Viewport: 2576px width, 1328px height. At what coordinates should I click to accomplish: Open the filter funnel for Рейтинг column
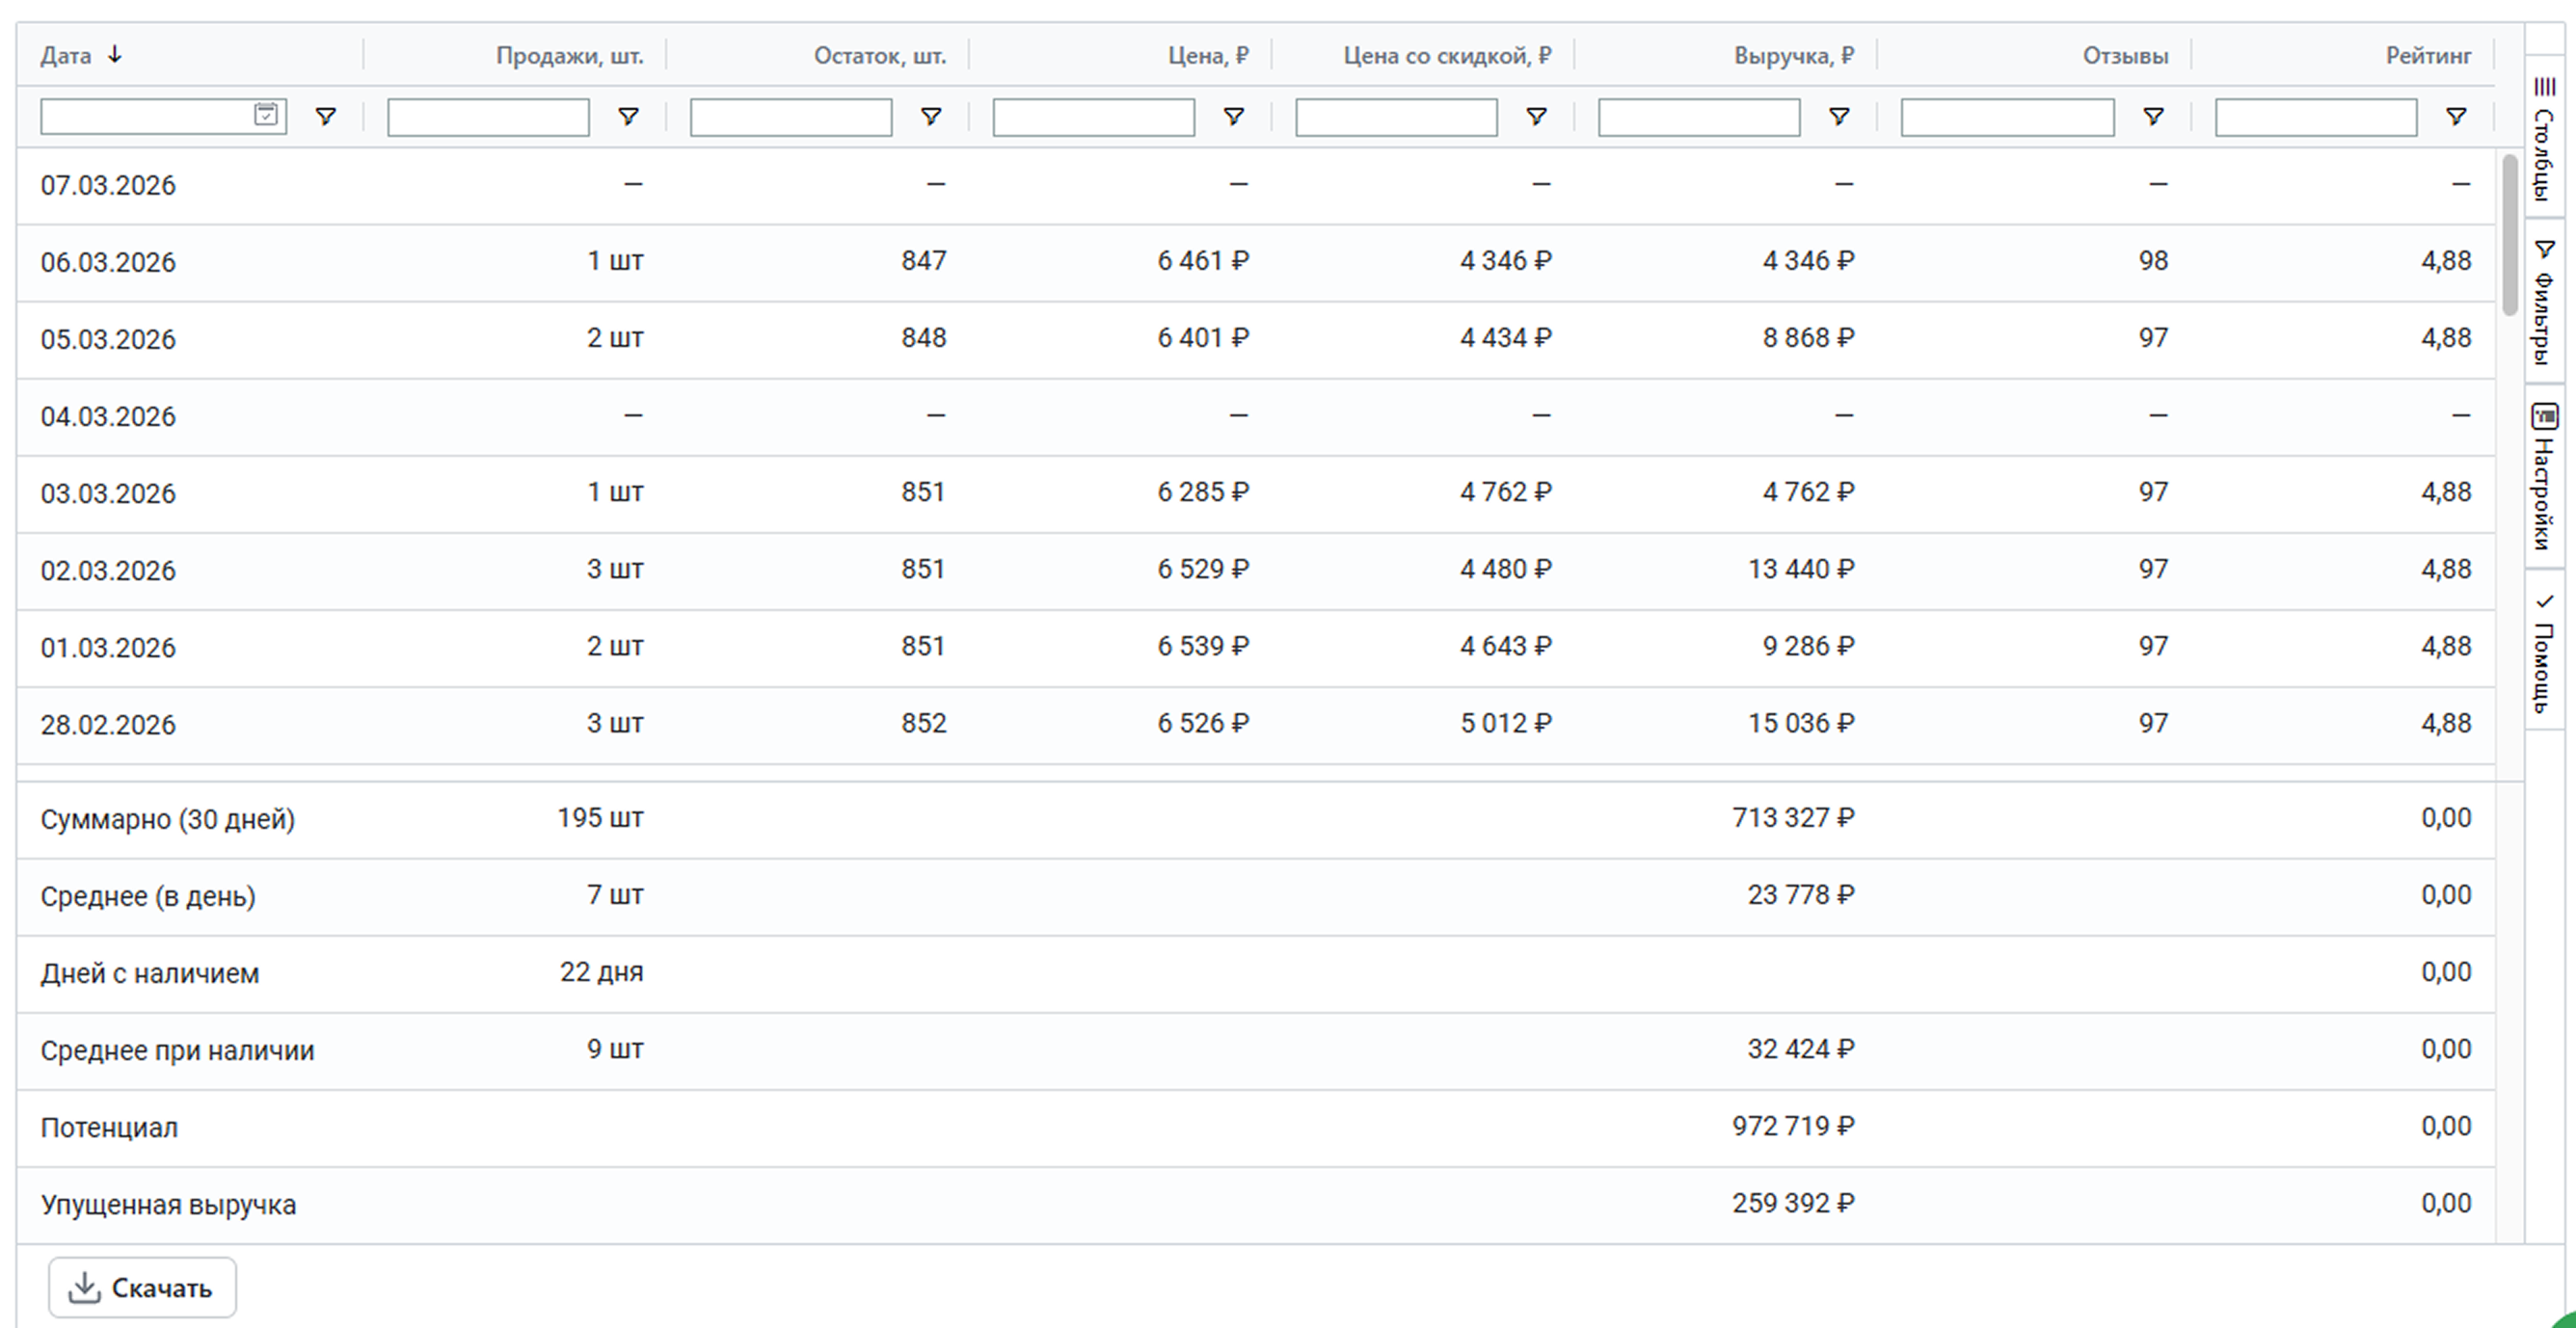point(2456,117)
